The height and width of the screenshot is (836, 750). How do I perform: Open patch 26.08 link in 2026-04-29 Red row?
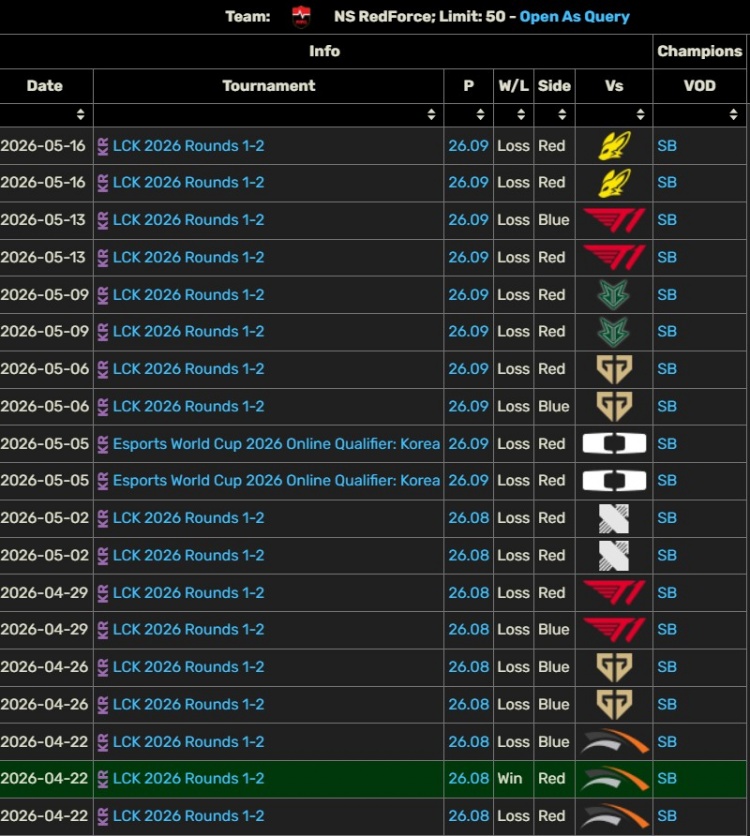(x=468, y=593)
